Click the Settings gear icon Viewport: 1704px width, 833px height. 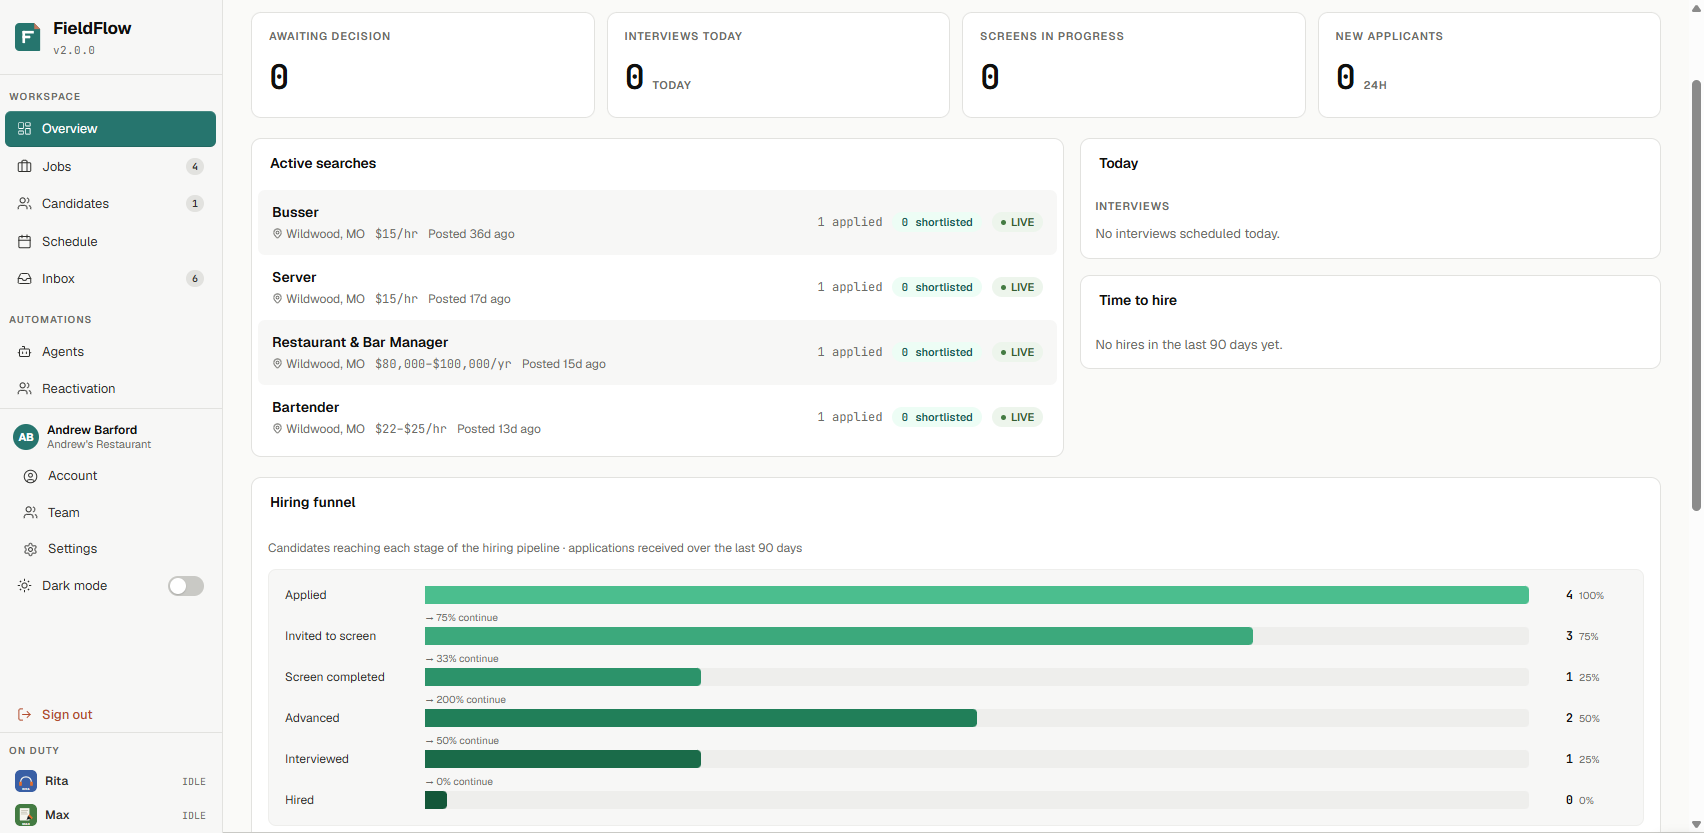point(31,549)
